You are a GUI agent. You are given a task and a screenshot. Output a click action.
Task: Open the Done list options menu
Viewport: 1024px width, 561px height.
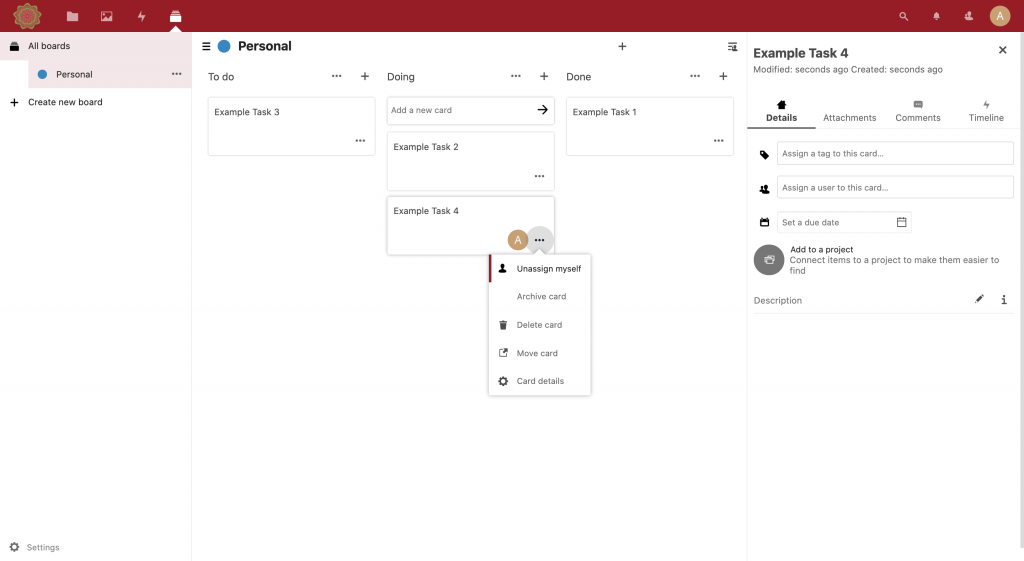coord(694,76)
